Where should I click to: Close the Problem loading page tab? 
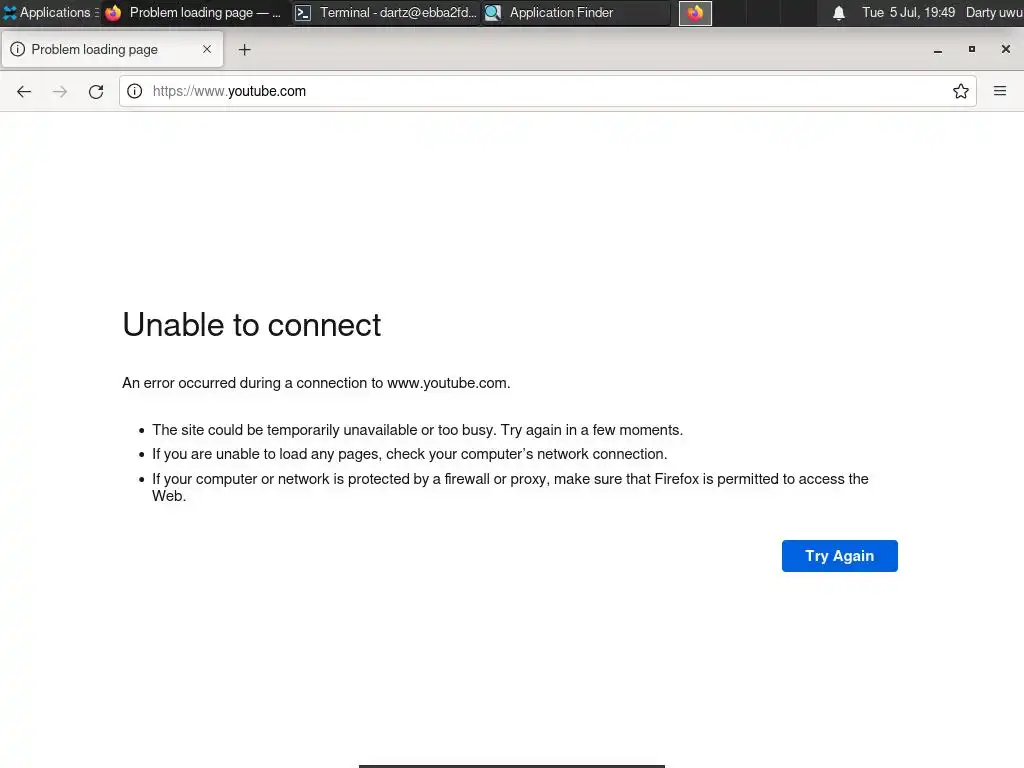click(x=207, y=49)
